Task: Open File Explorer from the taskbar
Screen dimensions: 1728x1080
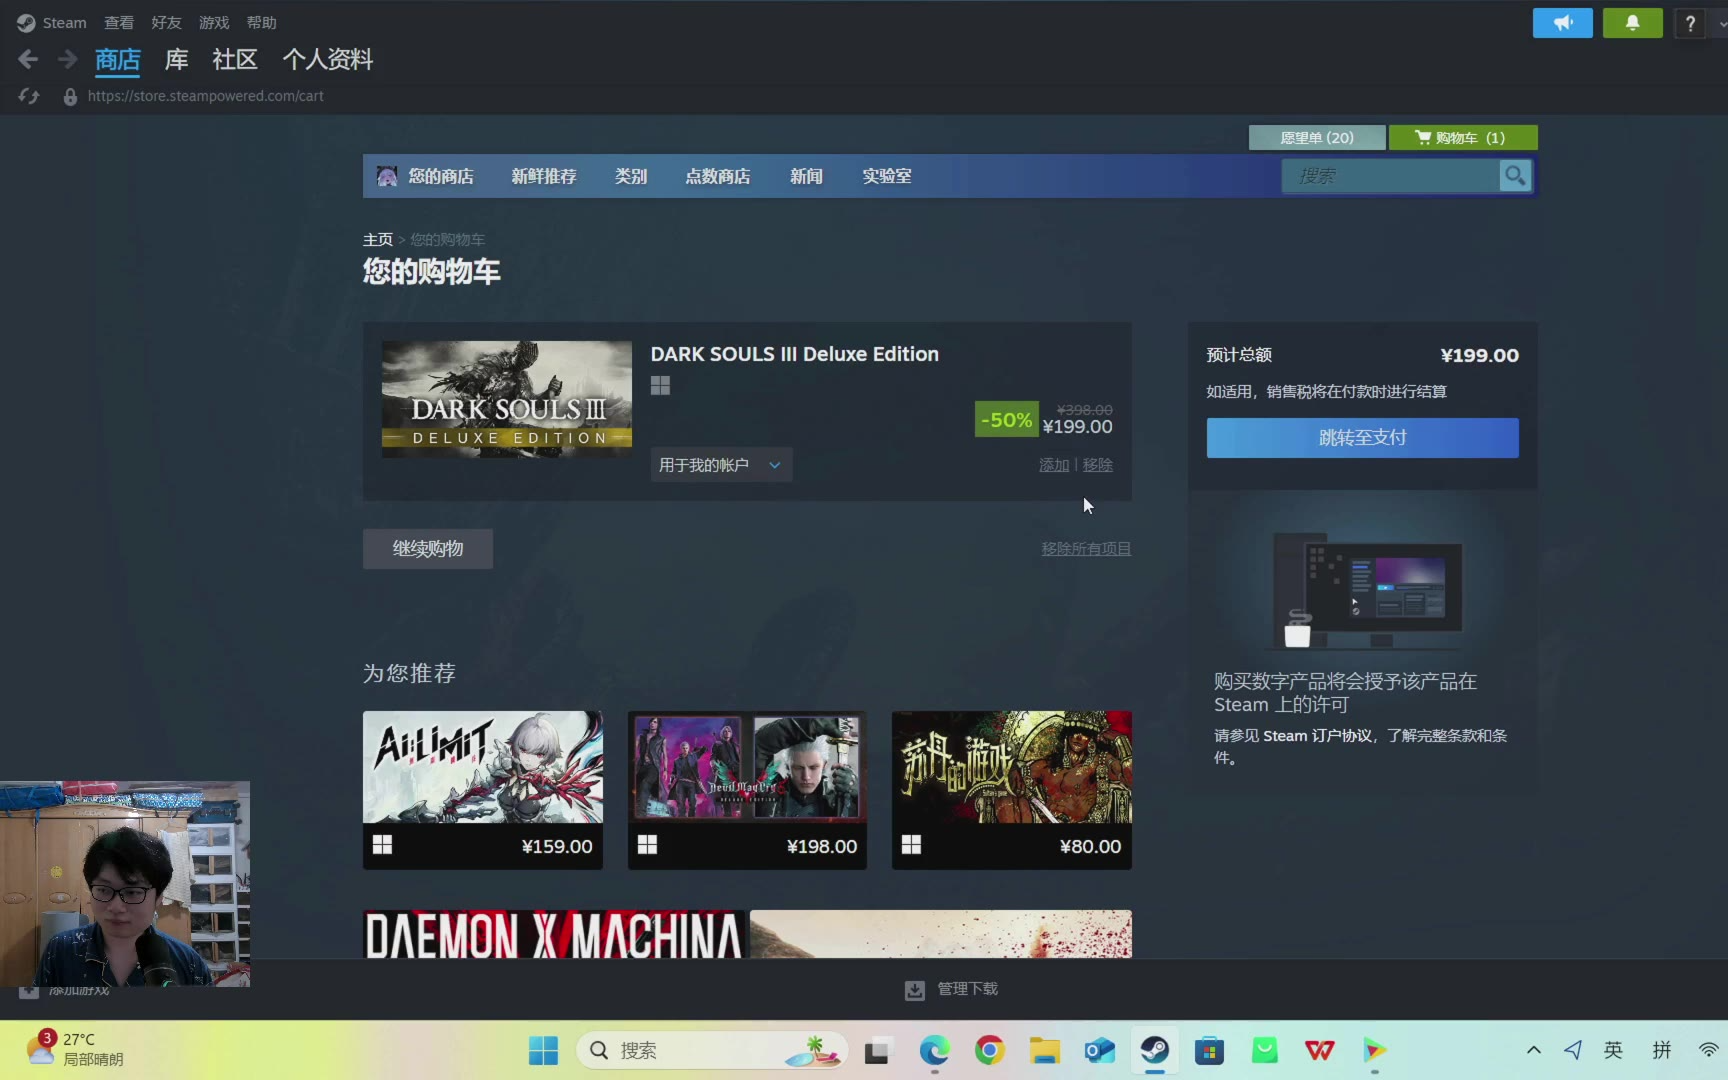Action: (x=1044, y=1050)
